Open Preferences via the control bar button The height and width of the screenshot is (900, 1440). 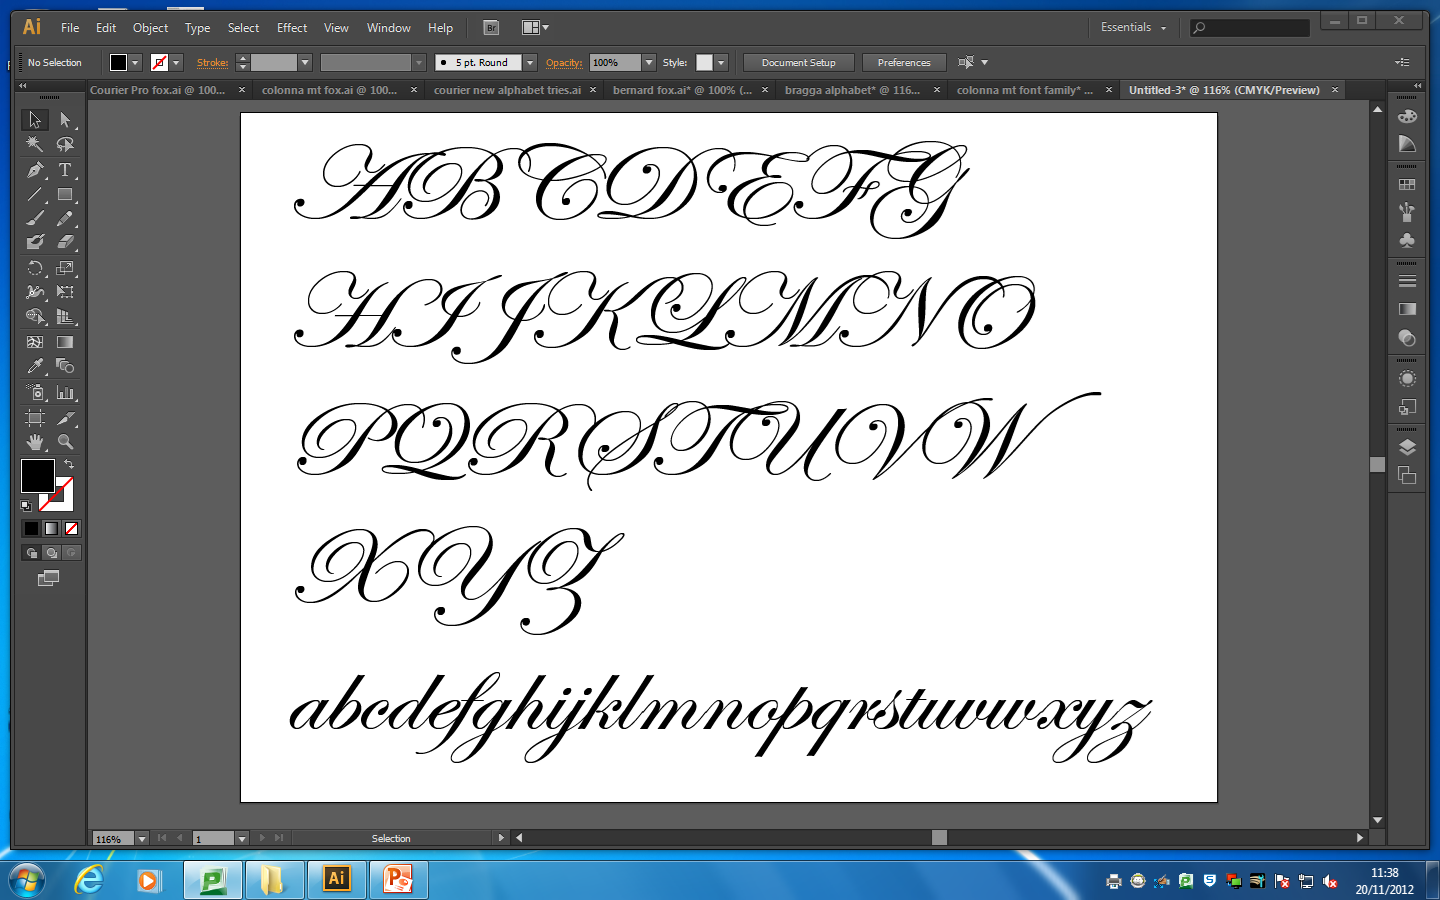click(x=903, y=62)
